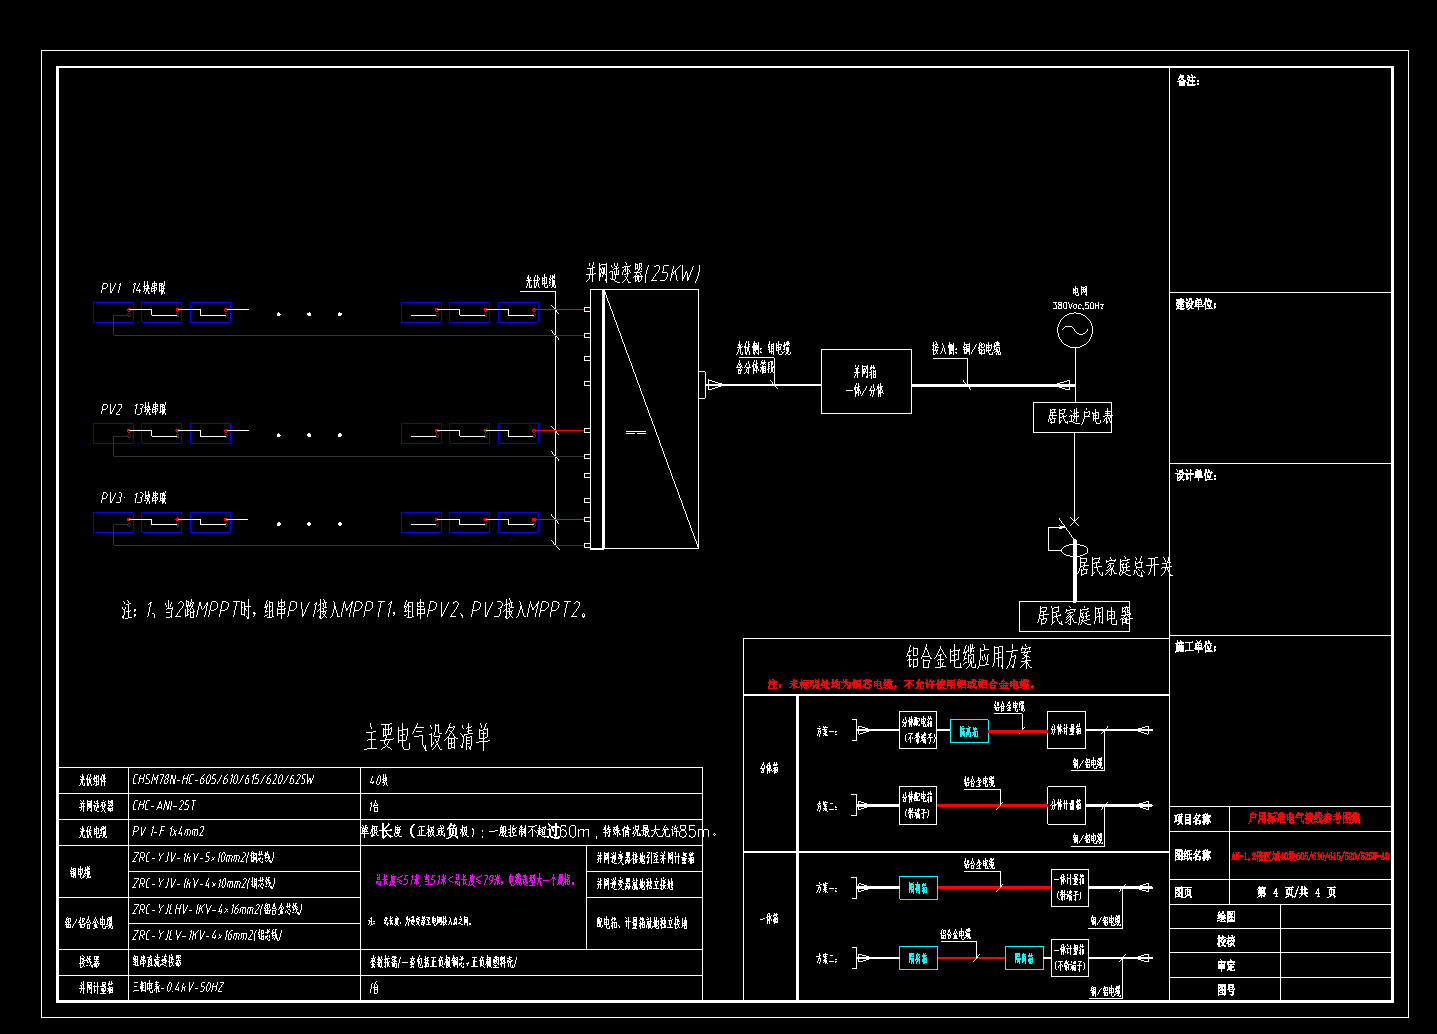This screenshot has height=1034, width=1437.
Task: Click the 建设单位: label
Action: click(1196, 304)
